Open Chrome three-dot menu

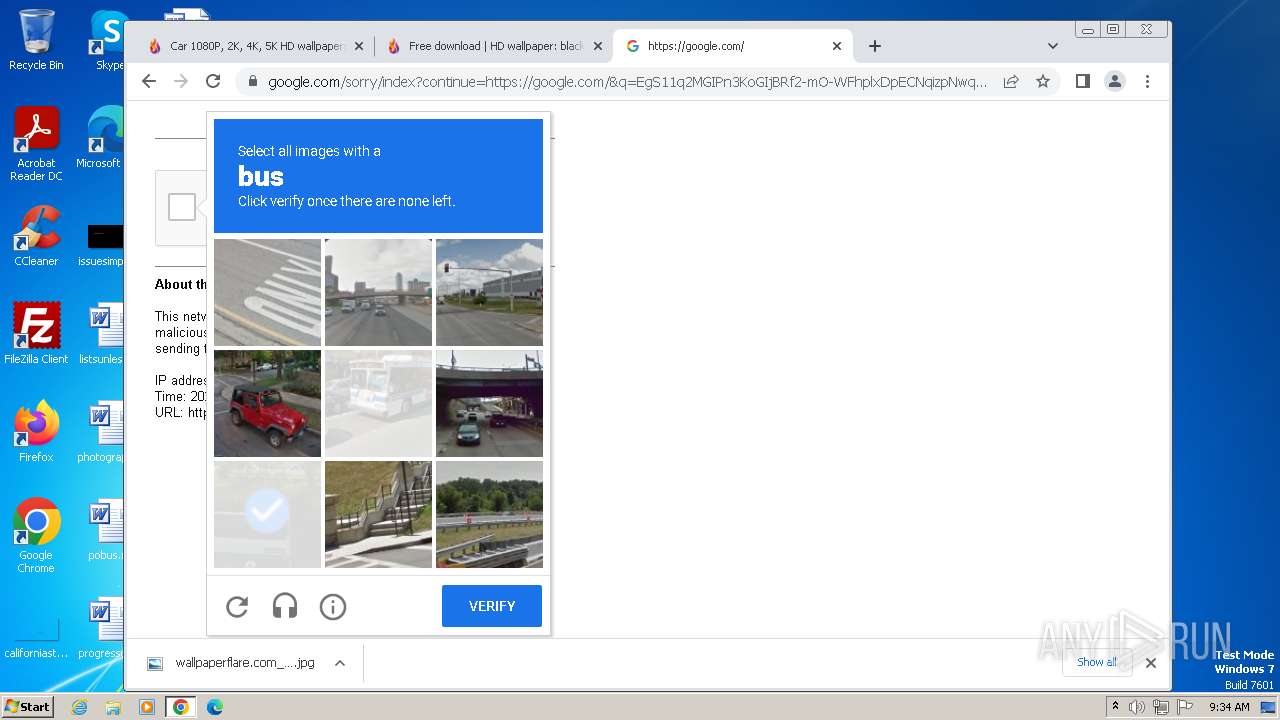click(x=1147, y=81)
